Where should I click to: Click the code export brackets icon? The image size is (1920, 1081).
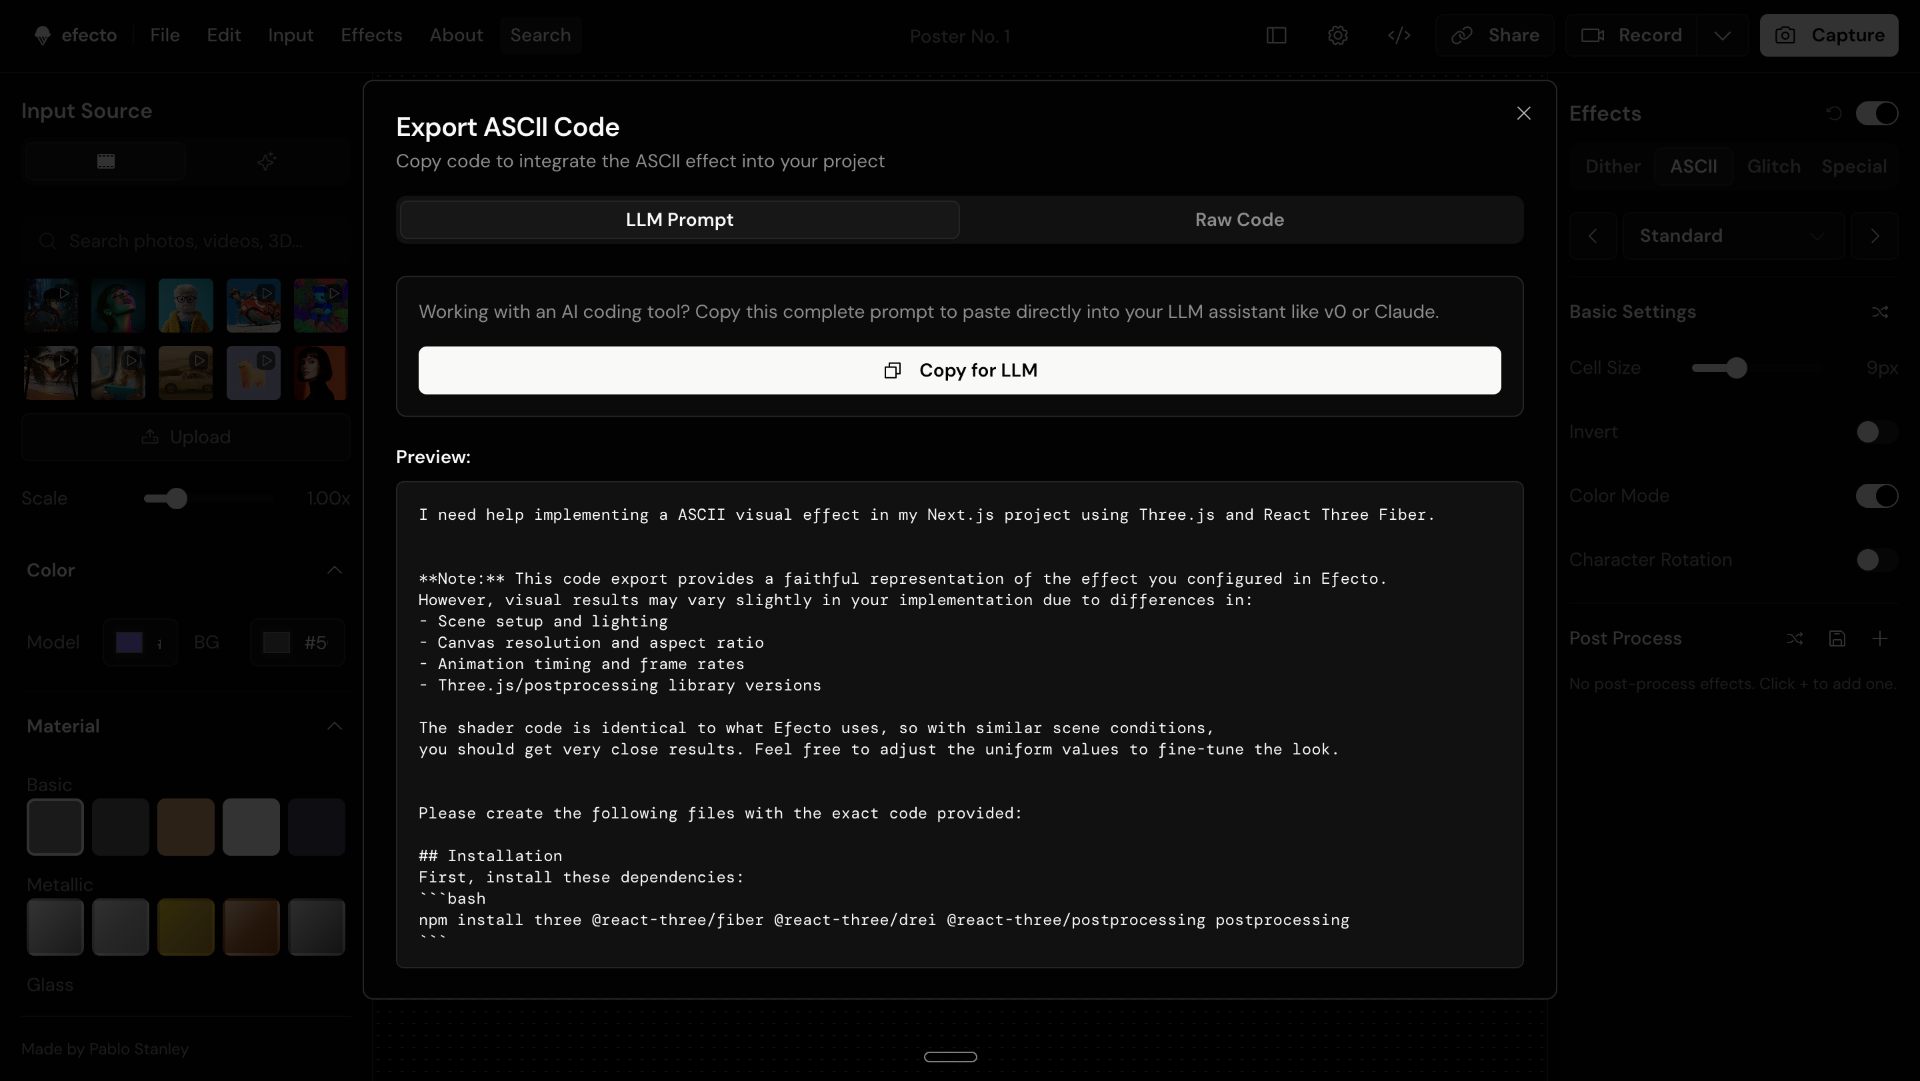(1399, 35)
